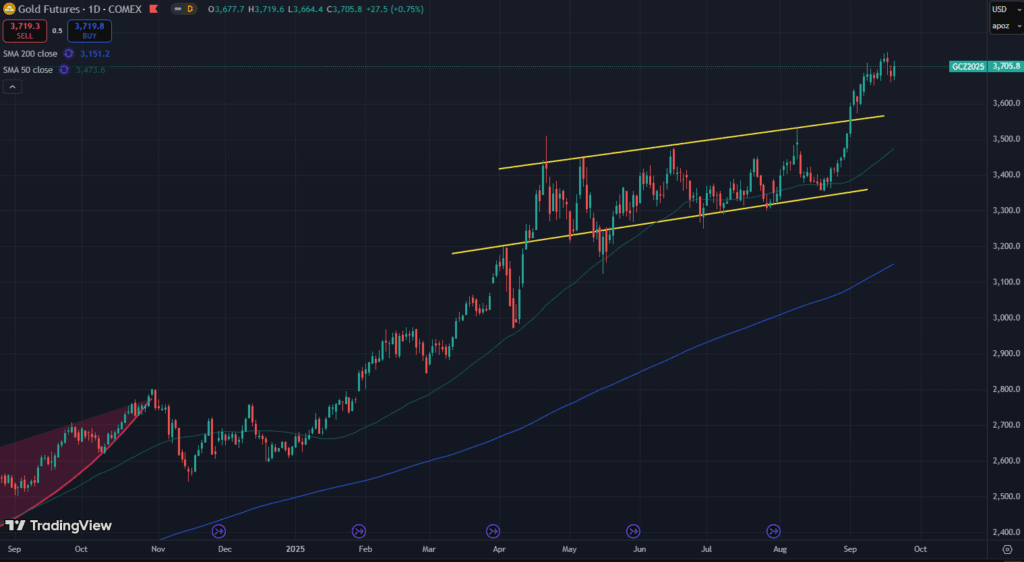Image resolution: width=1024 pixels, height=562 pixels.
Task: Open the contract rollover marker near December
Action: pyautogui.click(x=219, y=530)
